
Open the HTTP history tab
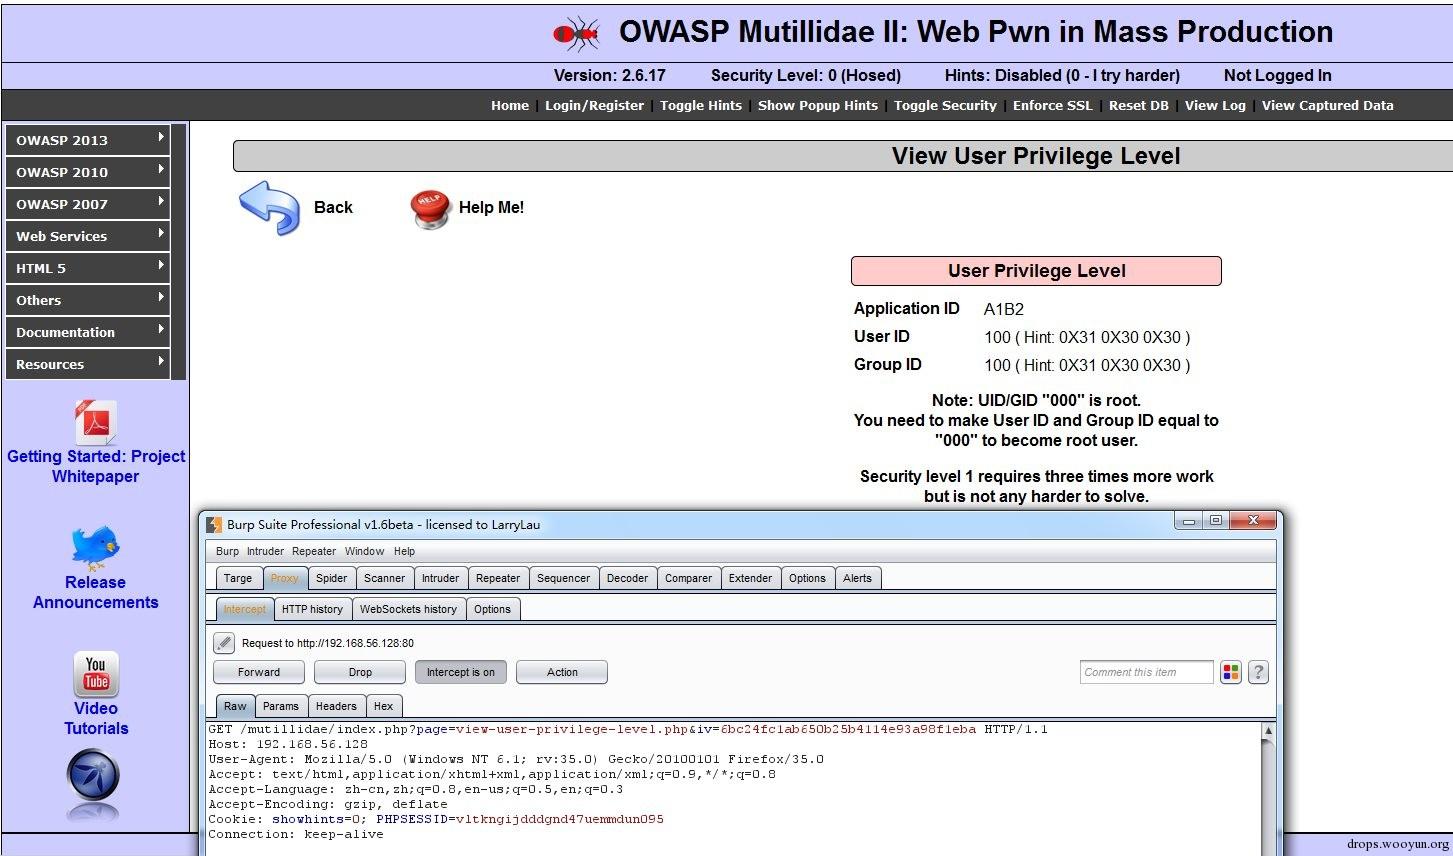pos(312,609)
